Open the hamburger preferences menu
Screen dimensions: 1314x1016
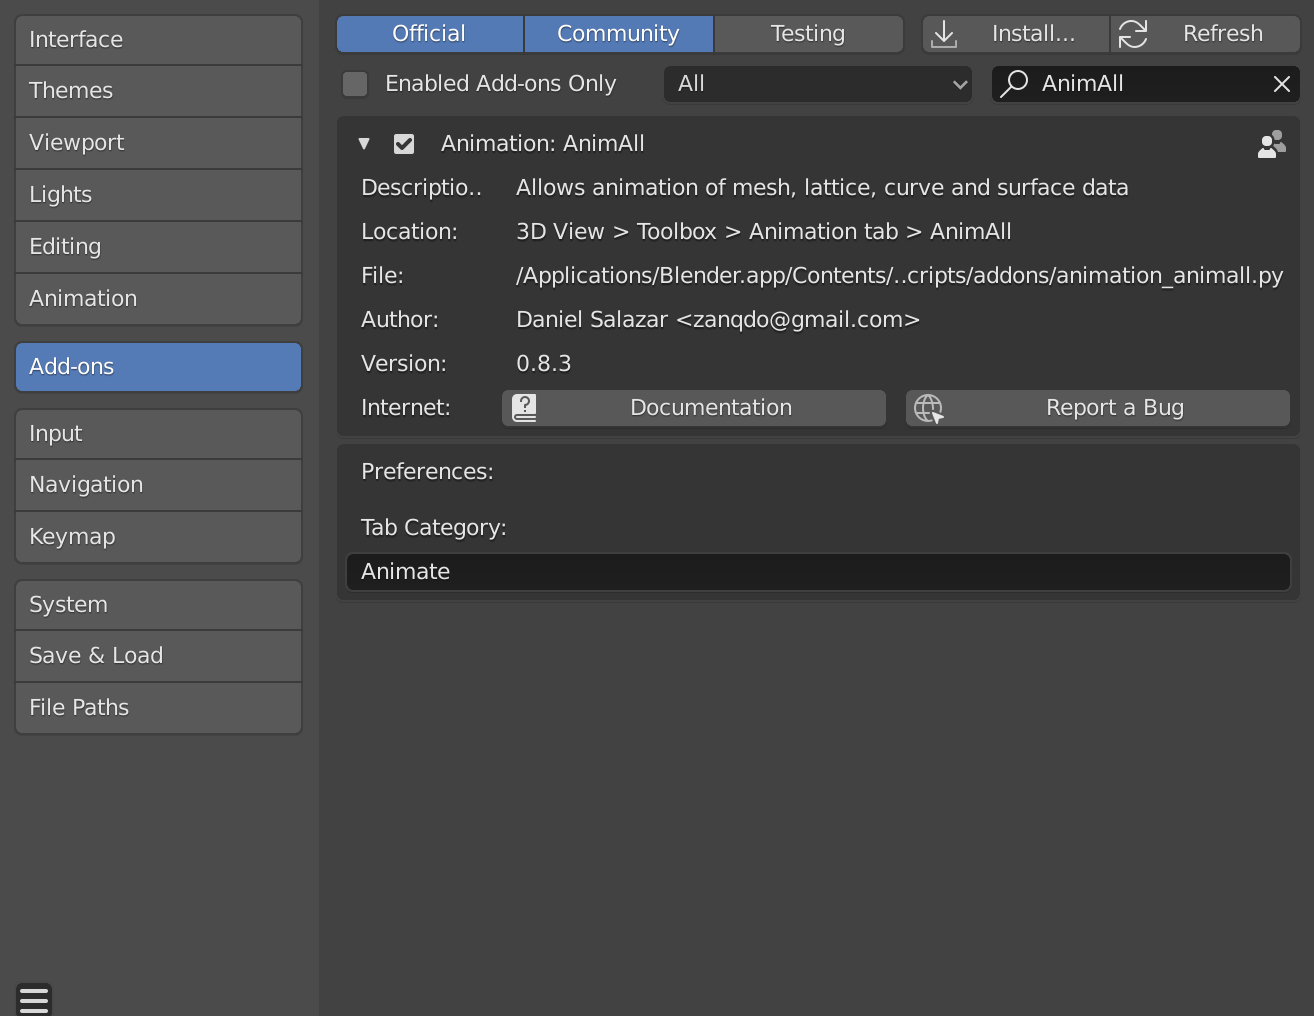pos(34,999)
